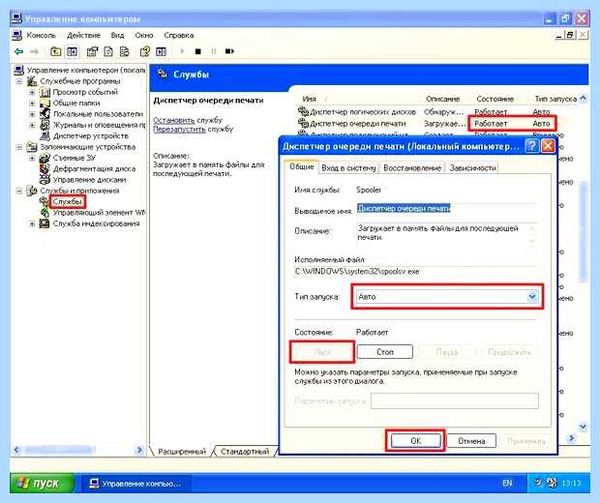This screenshot has height=503, width=600.
Task: Select the Общие папки tree icon
Action: point(45,103)
